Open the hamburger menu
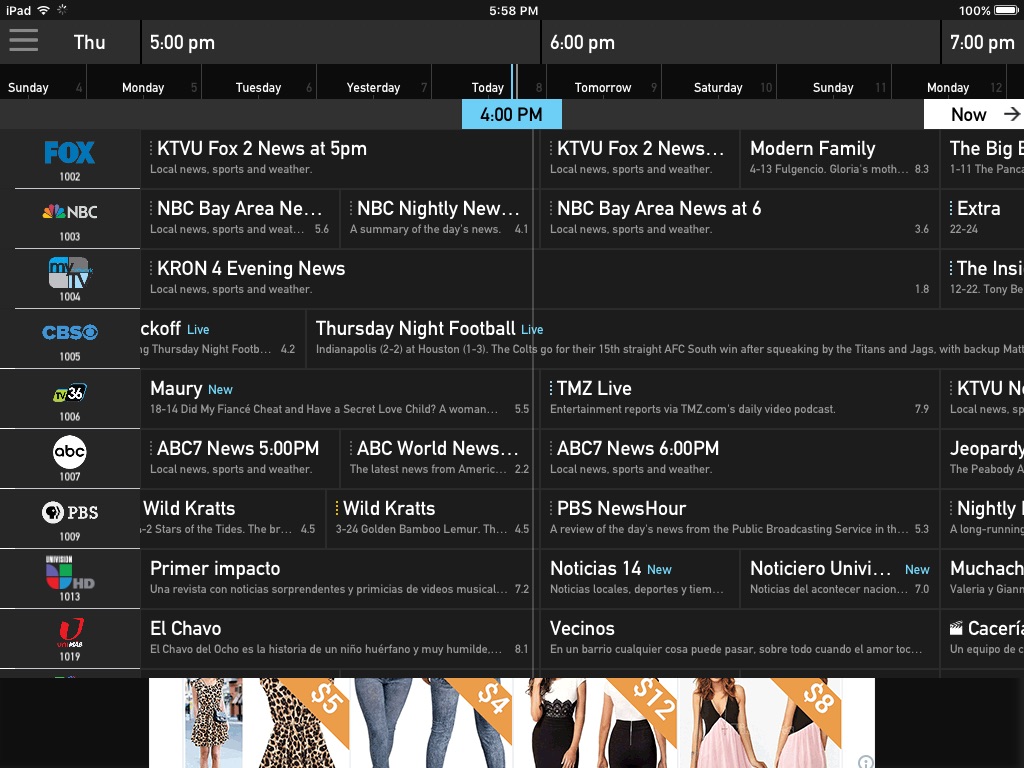The image size is (1024, 768). 24,40
